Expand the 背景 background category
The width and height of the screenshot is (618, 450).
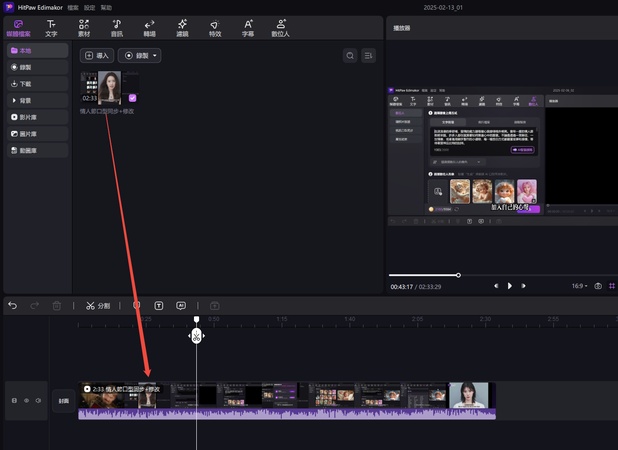pos(26,101)
